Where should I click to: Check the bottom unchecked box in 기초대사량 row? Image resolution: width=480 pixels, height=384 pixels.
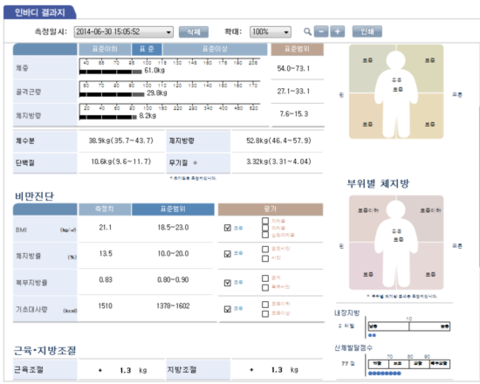pos(265,314)
